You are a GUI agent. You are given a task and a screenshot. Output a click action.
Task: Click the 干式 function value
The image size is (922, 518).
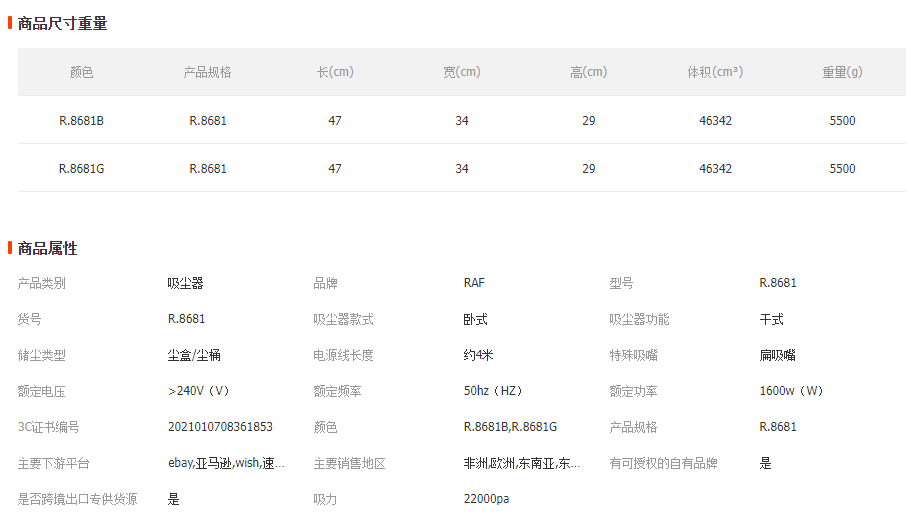point(771,319)
